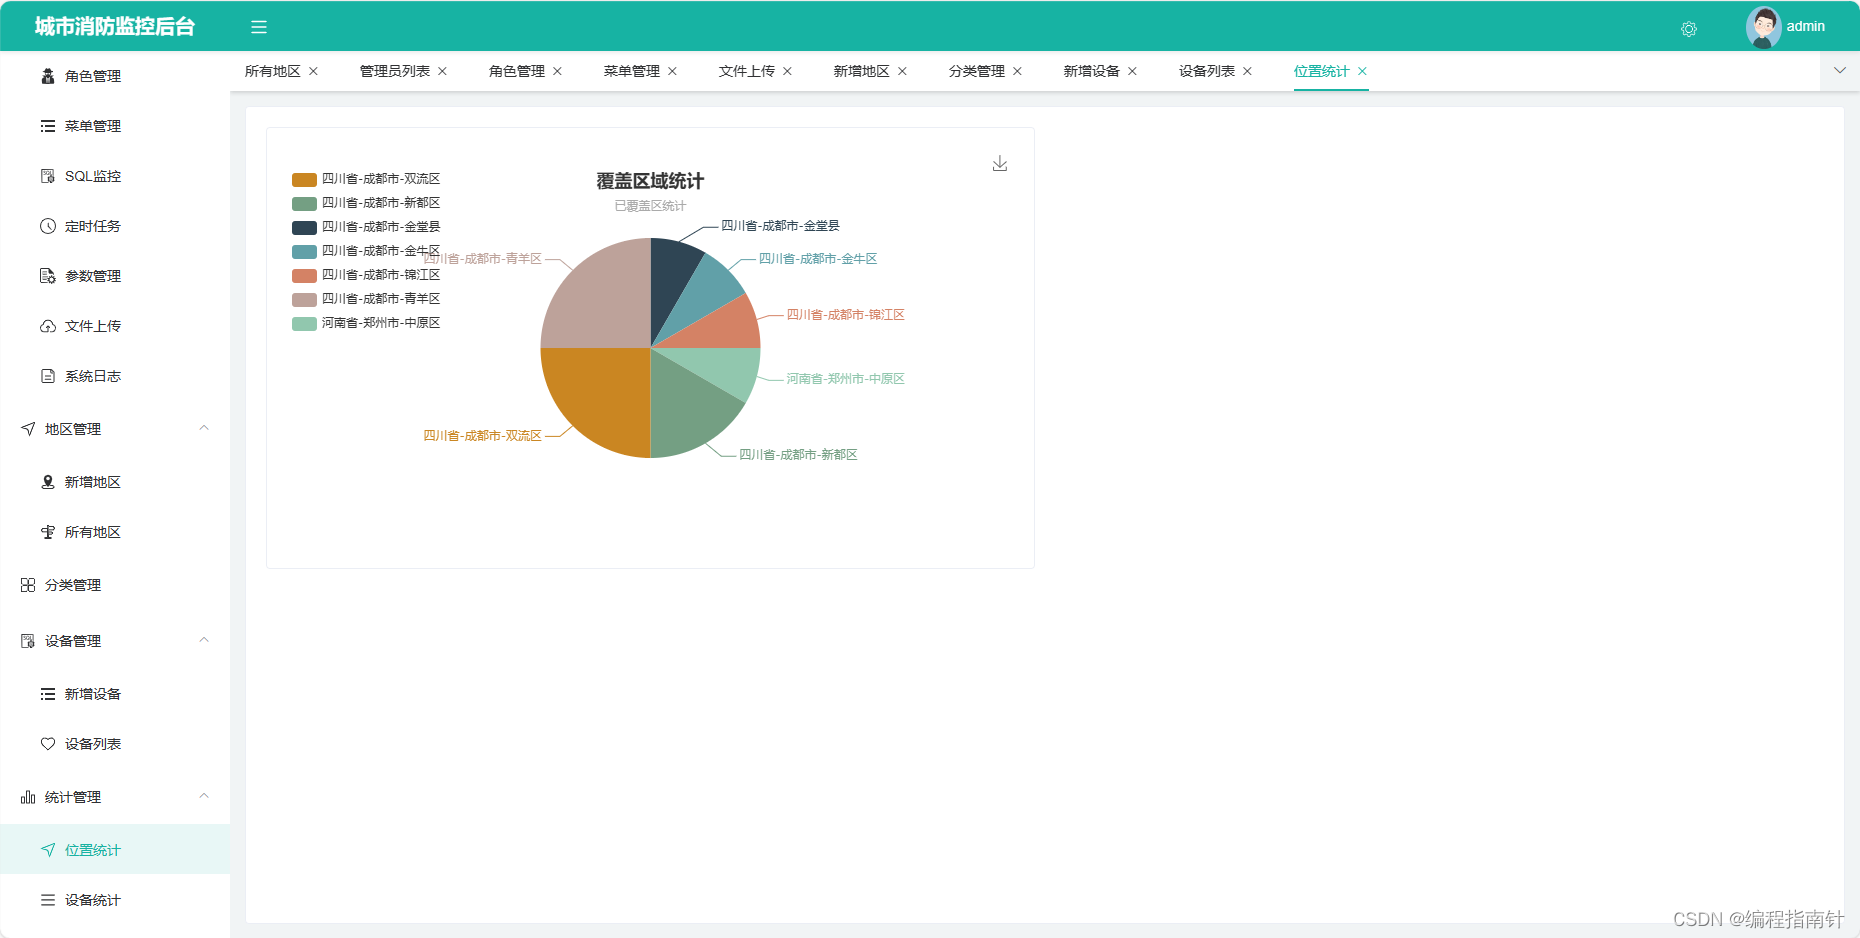Switch to the 角色管理 tab
The image size is (1860, 938).
(517, 71)
